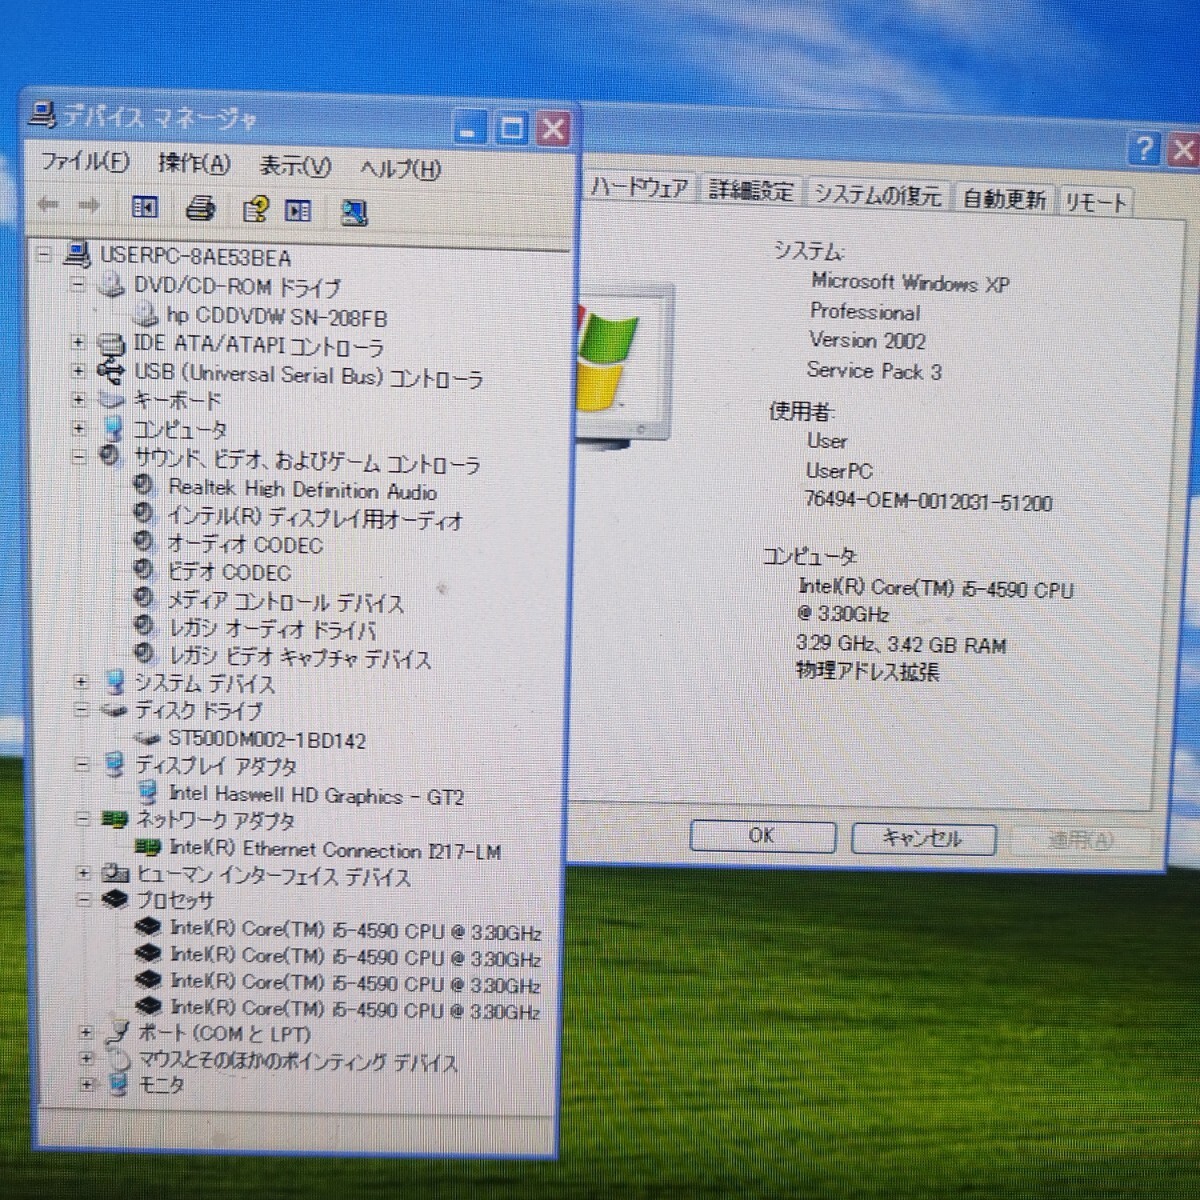Click the Back arrow in Device Manager toolbar

click(x=48, y=206)
